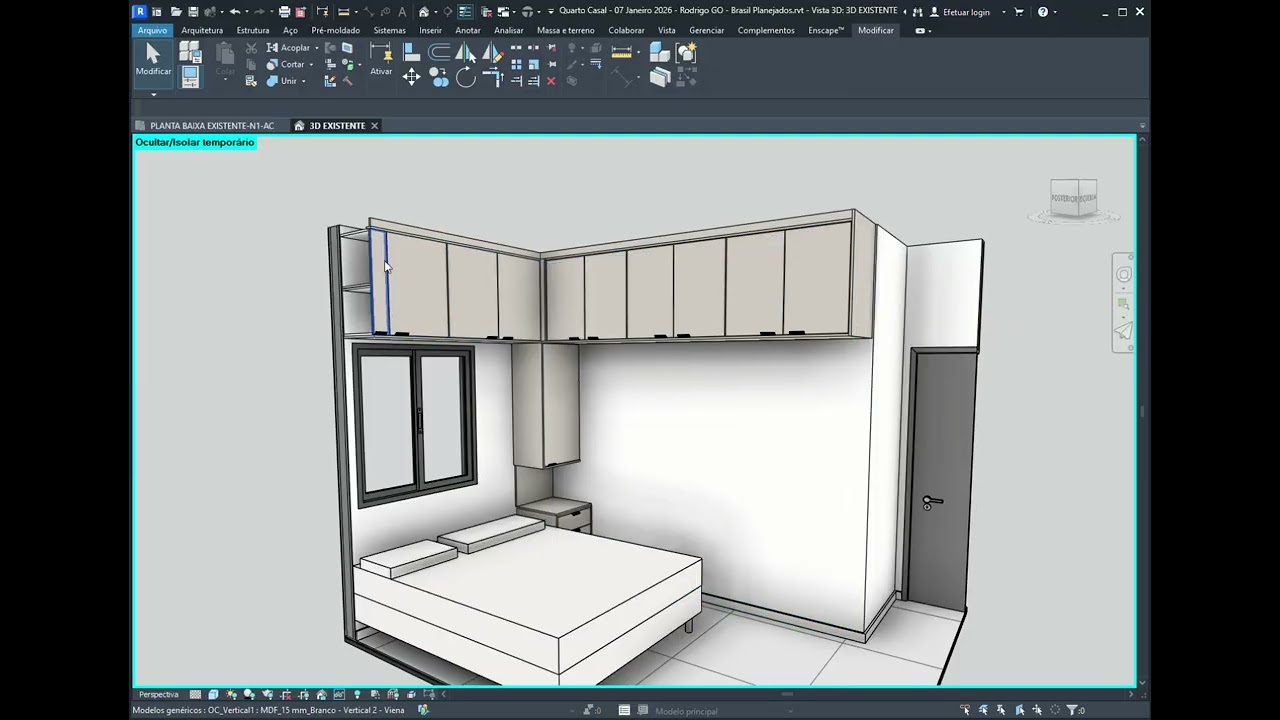Click the filter icon in status bar
Image resolution: width=1280 pixels, height=720 pixels.
tap(1072, 710)
